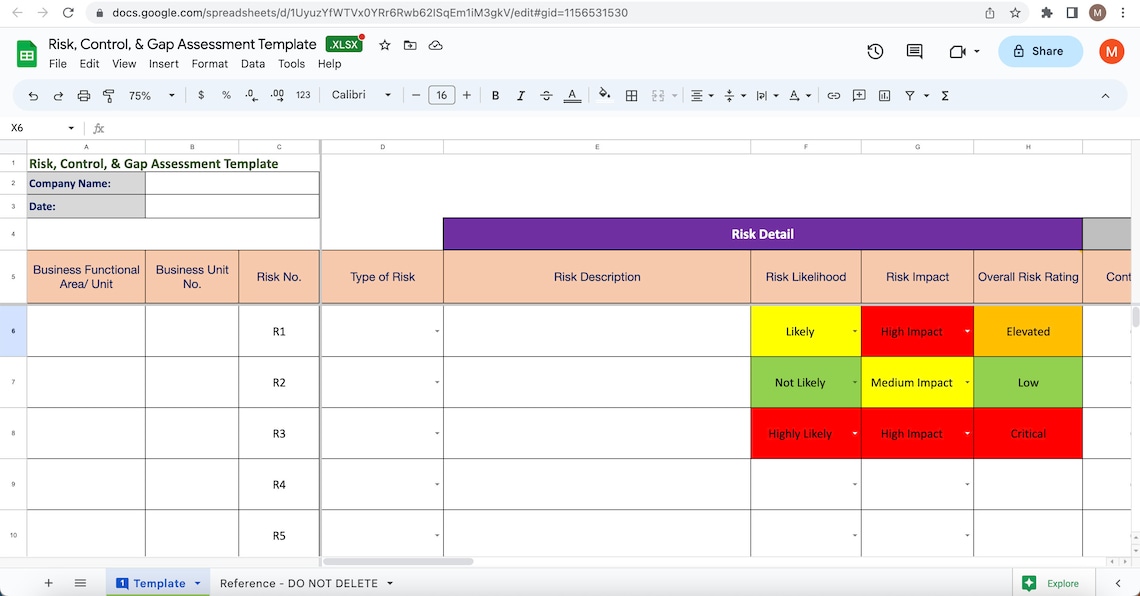
Task: Star this spreadsheet document
Action: tap(385, 45)
